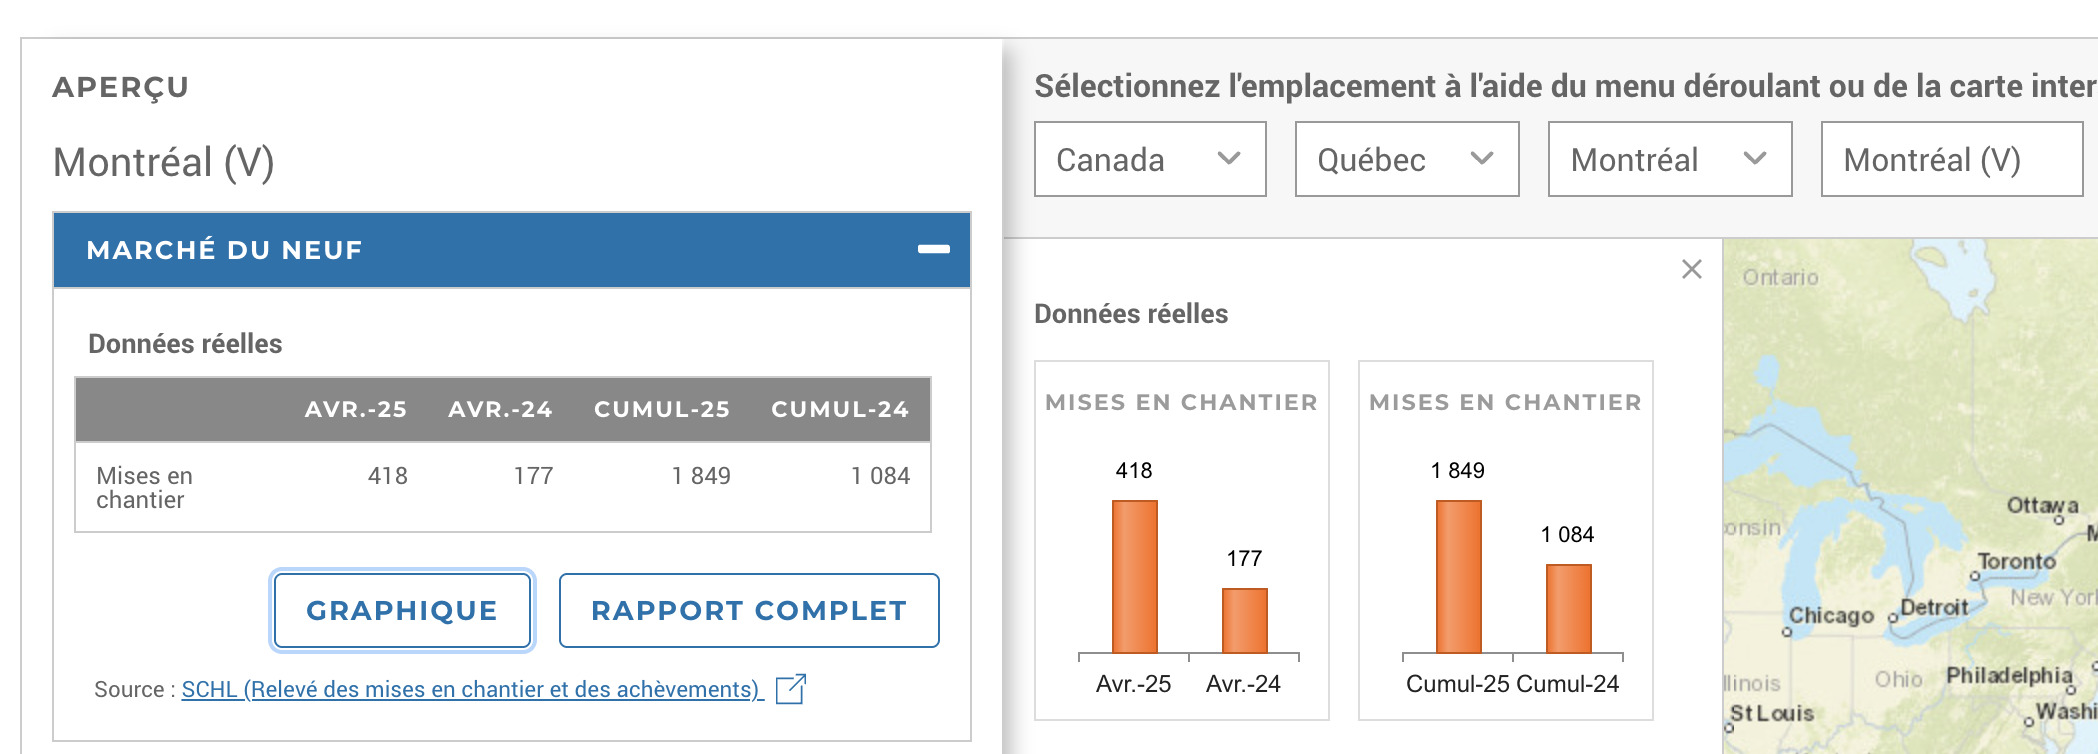Click the Avr.-24 orange bar
2098x754 pixels.
1244,620
